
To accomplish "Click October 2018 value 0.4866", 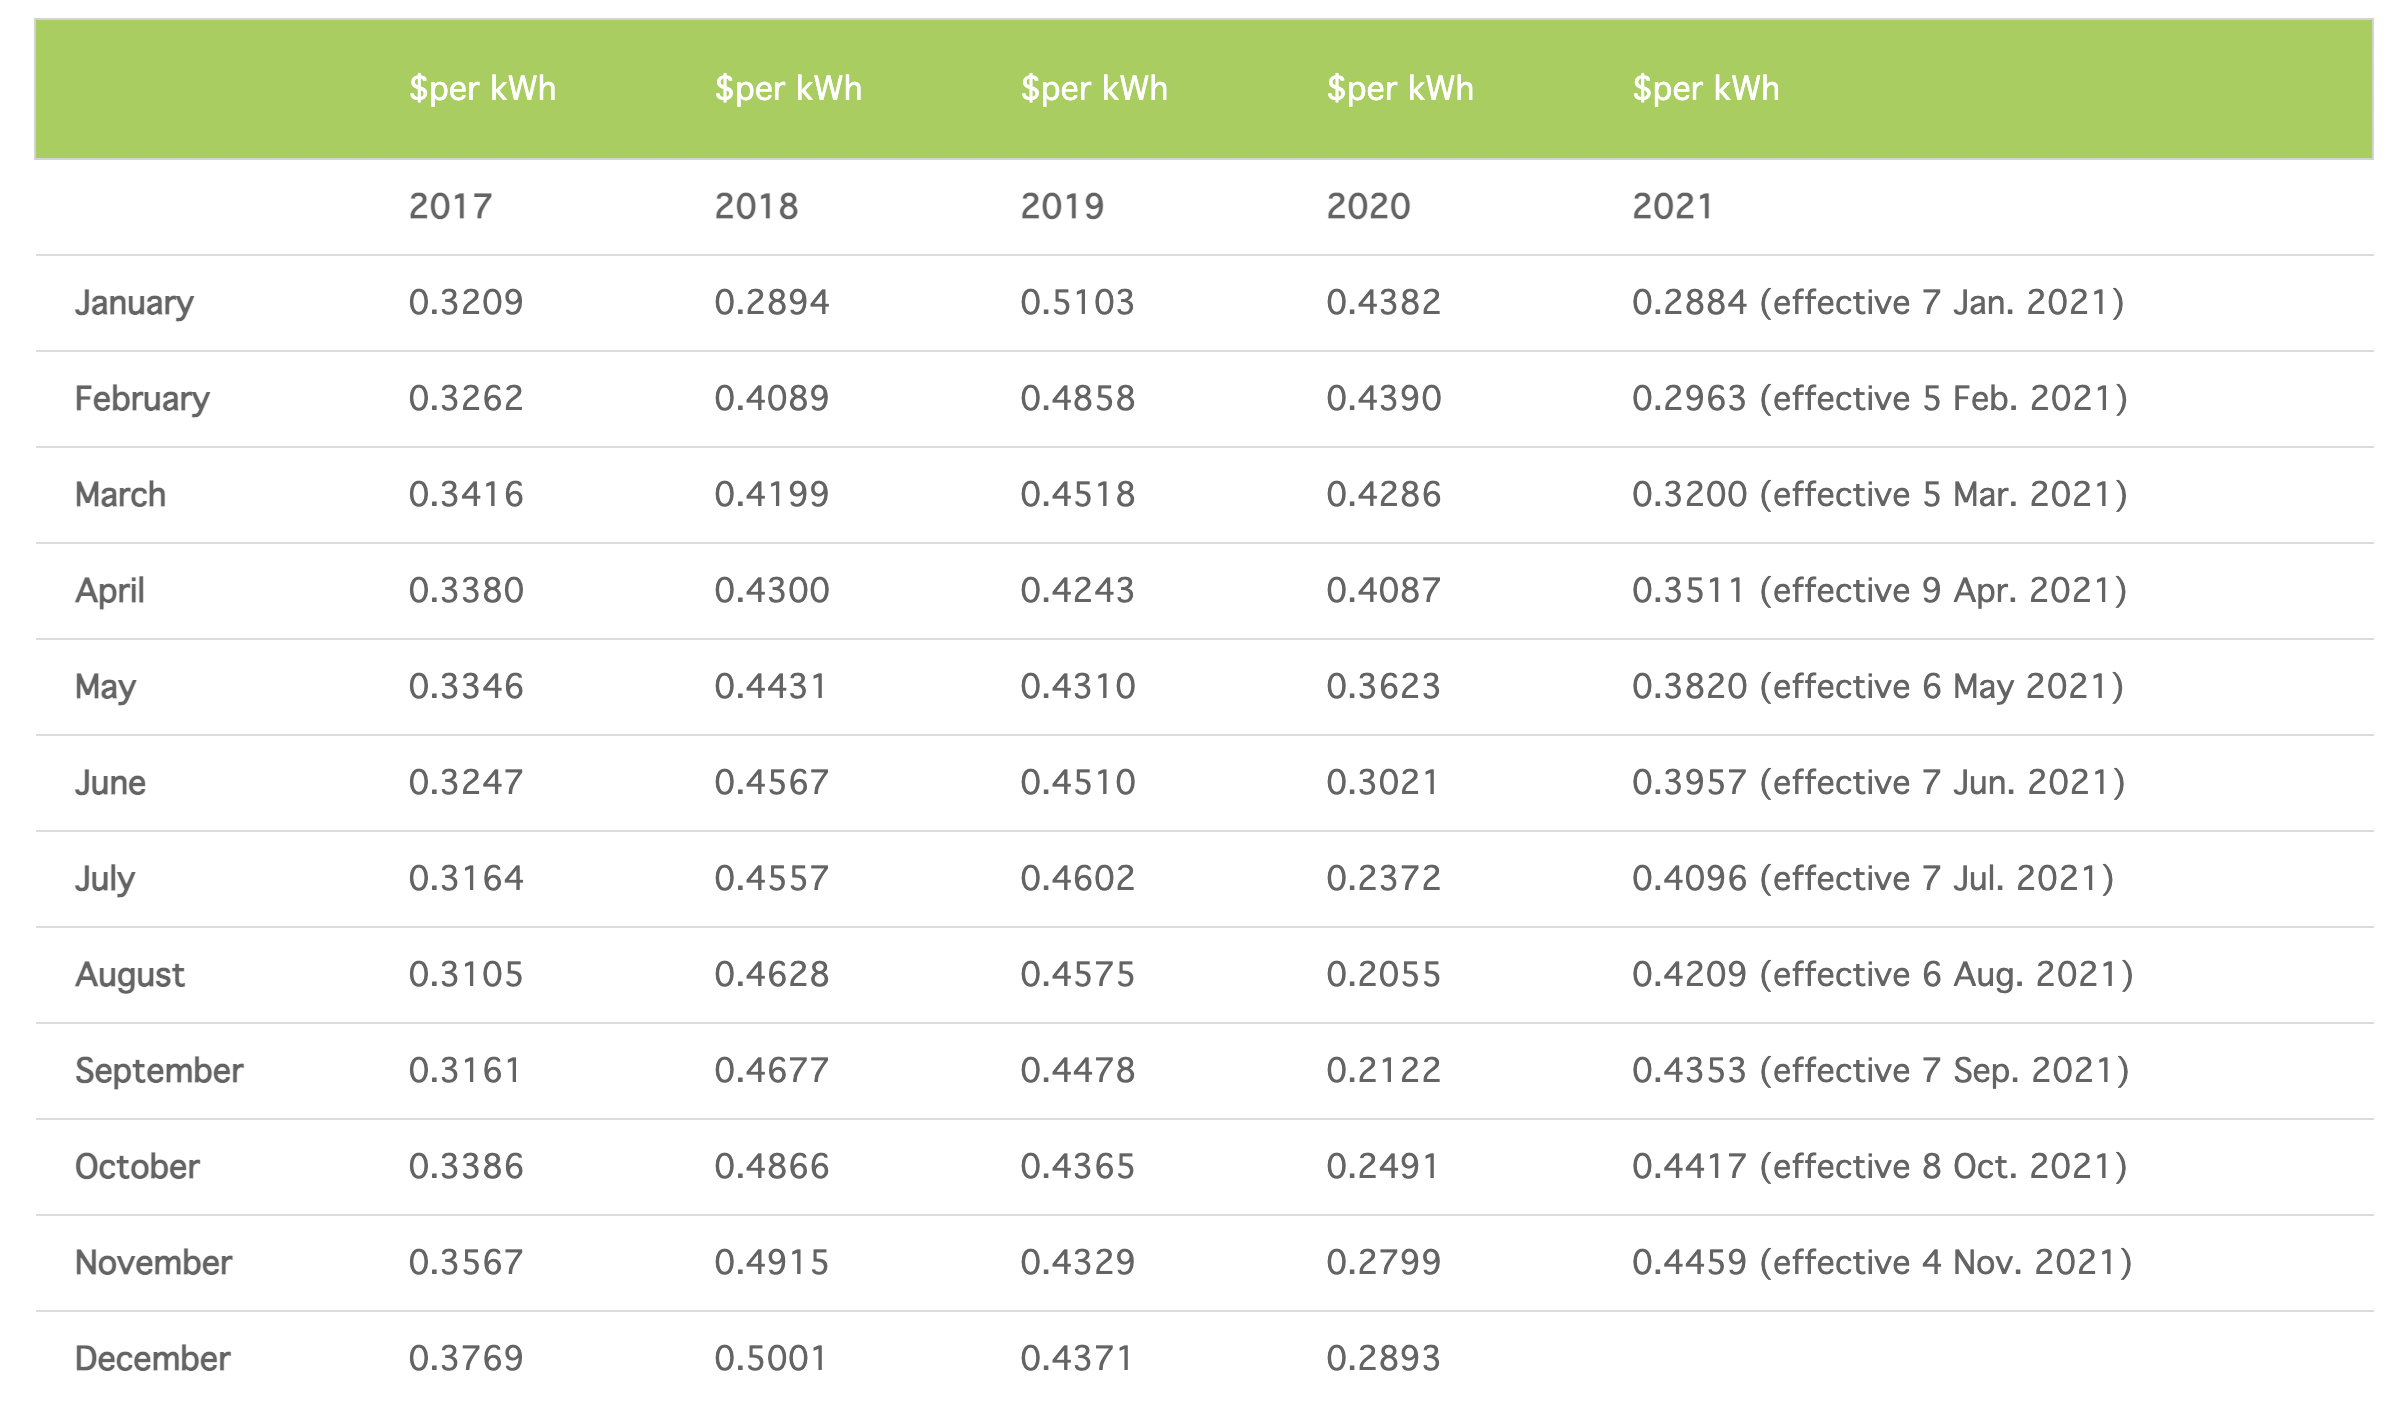I will click(771, 1166).
